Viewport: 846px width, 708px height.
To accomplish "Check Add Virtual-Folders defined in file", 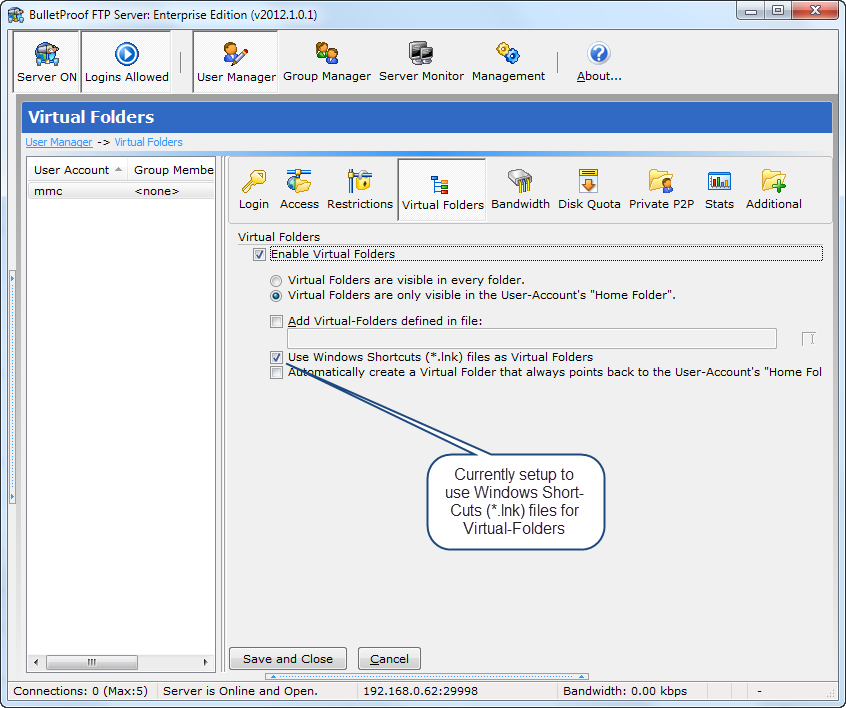I will (276, 322).
